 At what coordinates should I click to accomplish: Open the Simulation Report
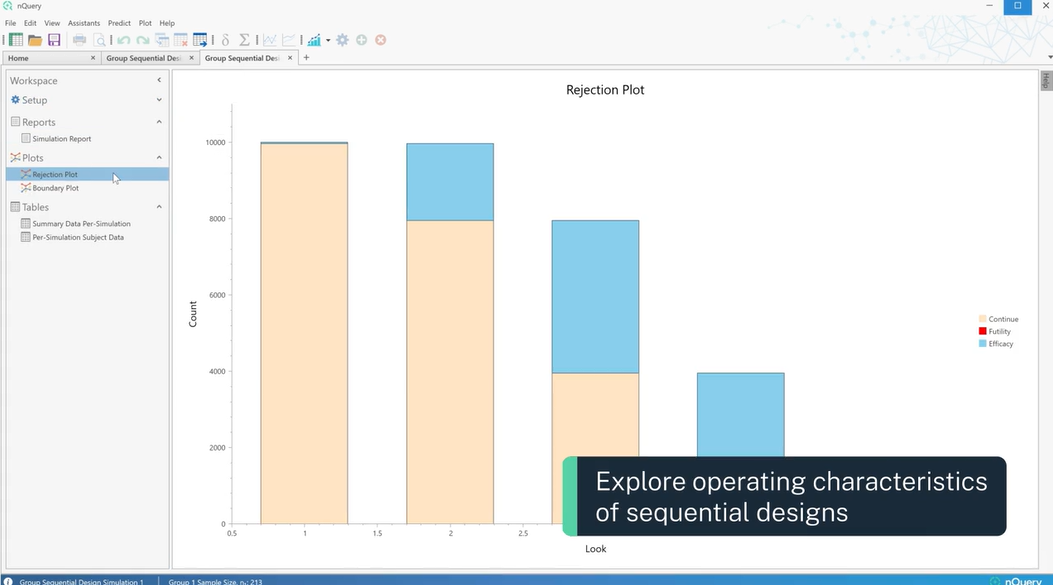point(64,138)
